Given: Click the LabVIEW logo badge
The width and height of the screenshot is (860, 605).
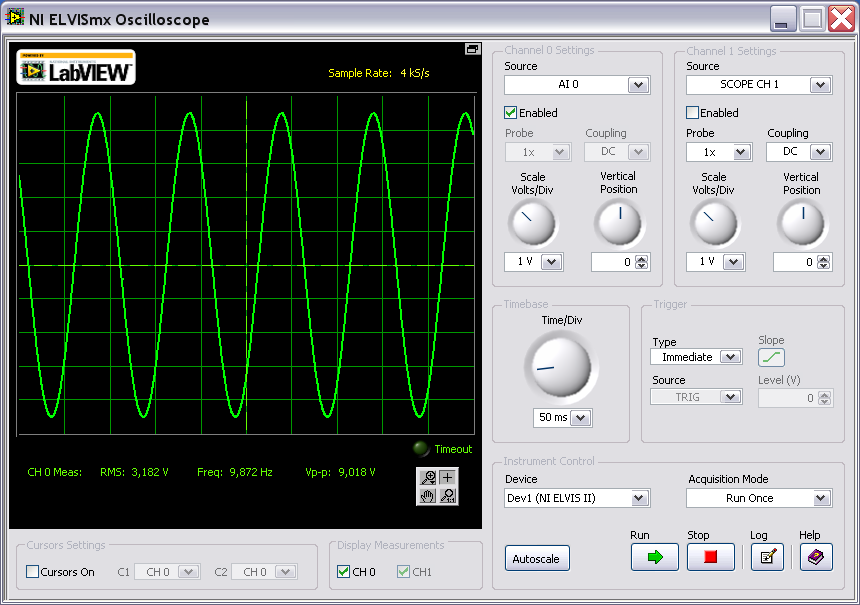Looking at the screenshot, I should click(x=76, y=67).
